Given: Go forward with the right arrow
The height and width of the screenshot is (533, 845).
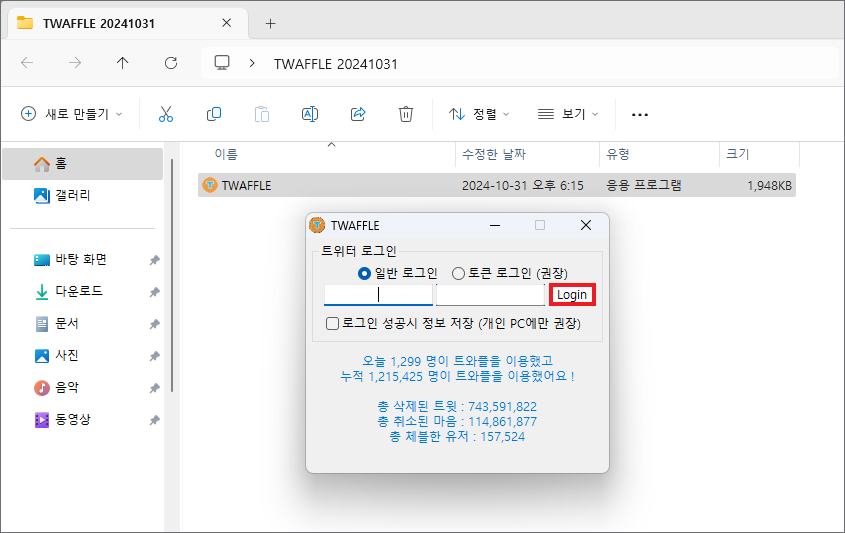Looking at the screenshot, I should pos(75,63).
